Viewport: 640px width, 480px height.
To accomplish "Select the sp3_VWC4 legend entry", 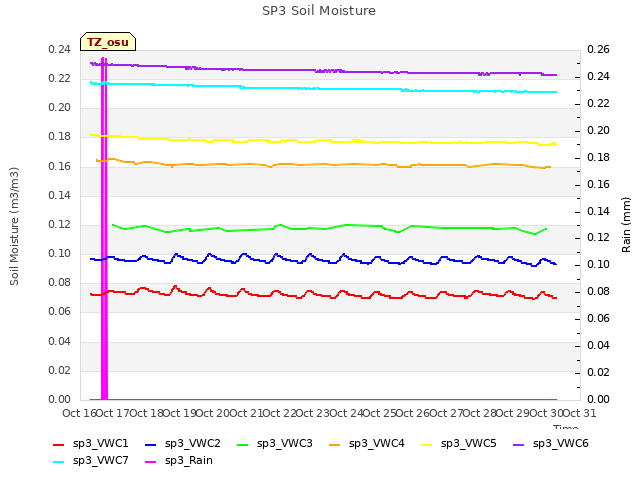I will (367, 443).
